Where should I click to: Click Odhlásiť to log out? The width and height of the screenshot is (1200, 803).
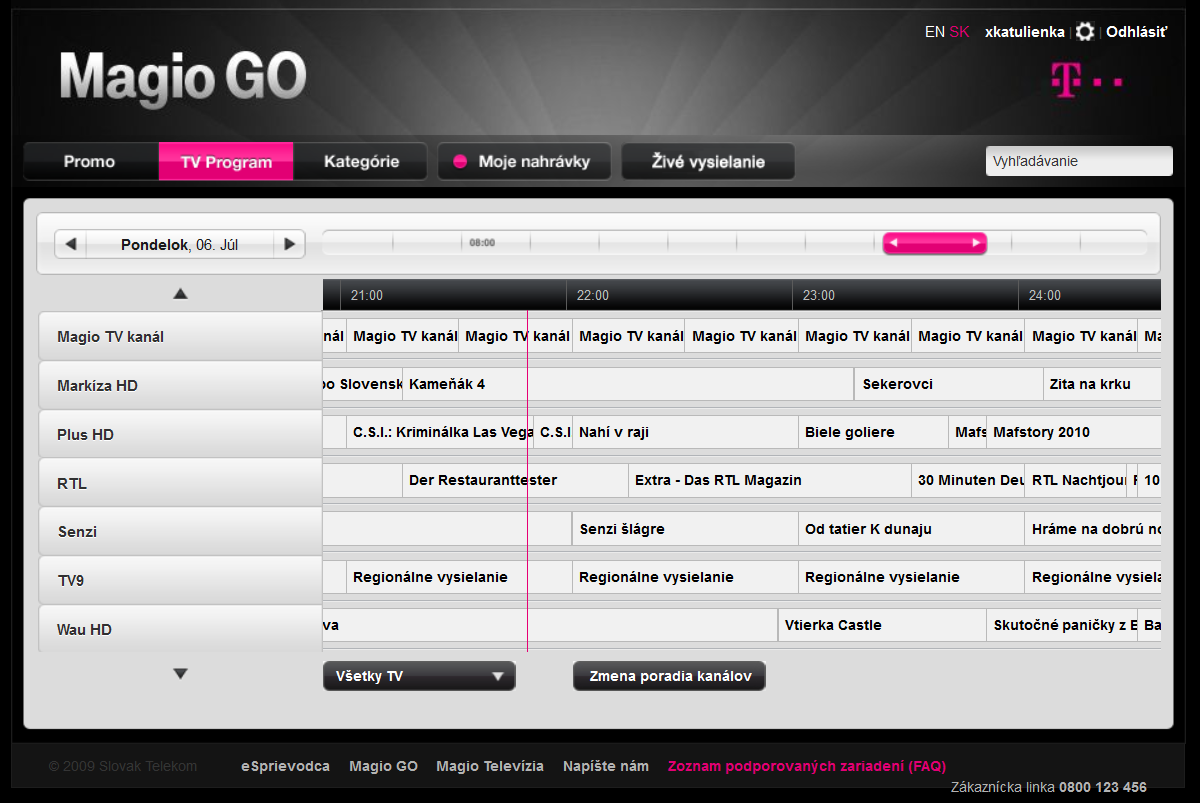tap(1137, 32)
